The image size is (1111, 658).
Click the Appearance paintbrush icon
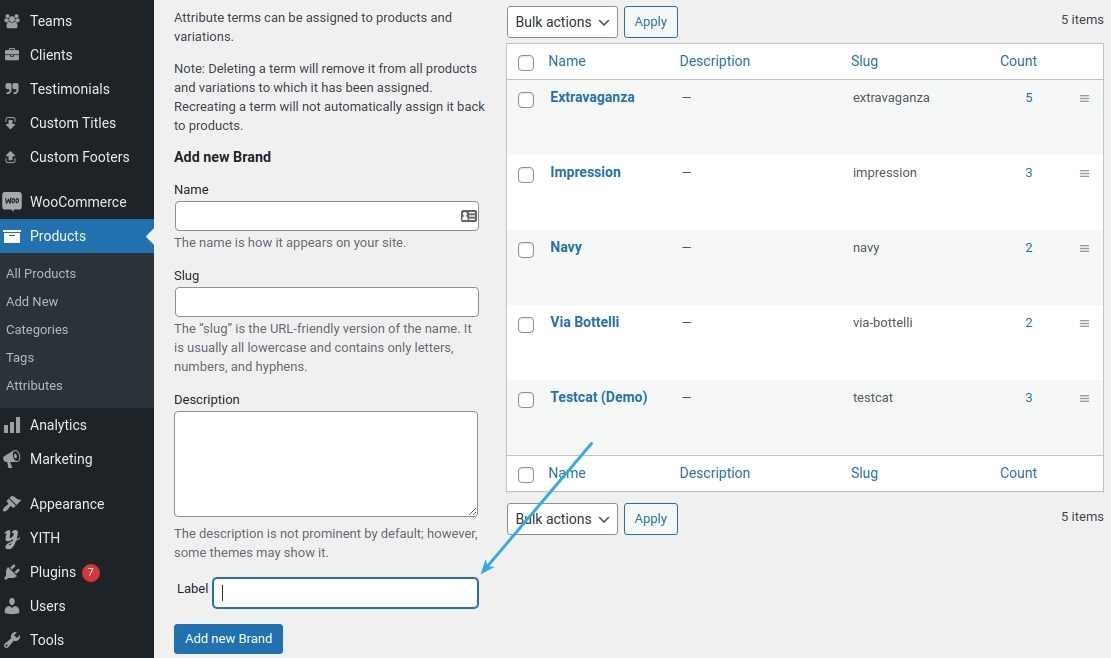pyautogui.click(x=12, y=504)
